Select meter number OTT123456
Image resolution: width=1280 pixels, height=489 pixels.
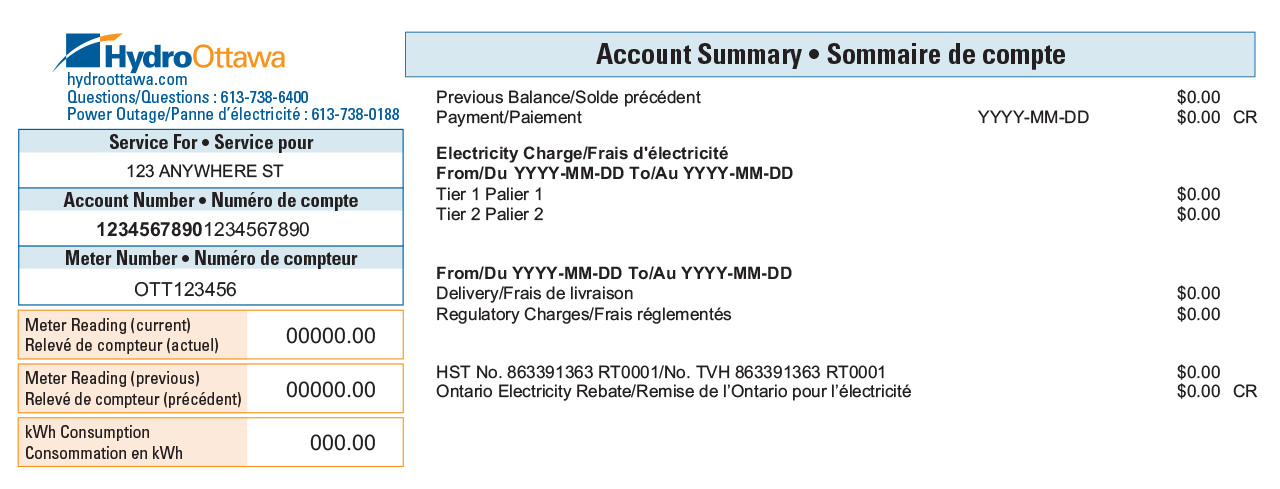pos(185,289)
